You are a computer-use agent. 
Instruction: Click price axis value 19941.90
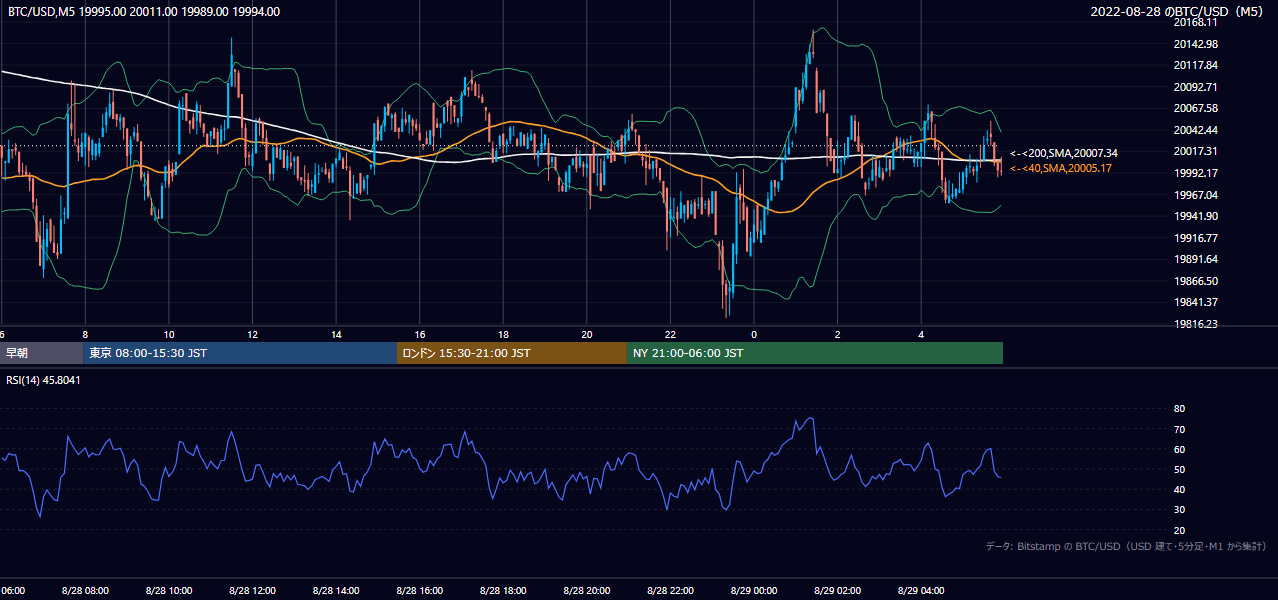tap(1196, 216)
